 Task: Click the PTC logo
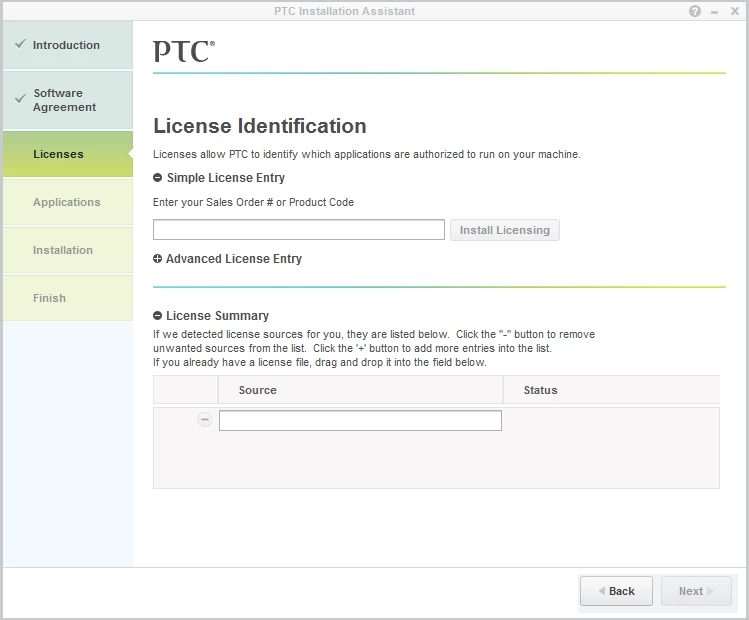(184, 51)
